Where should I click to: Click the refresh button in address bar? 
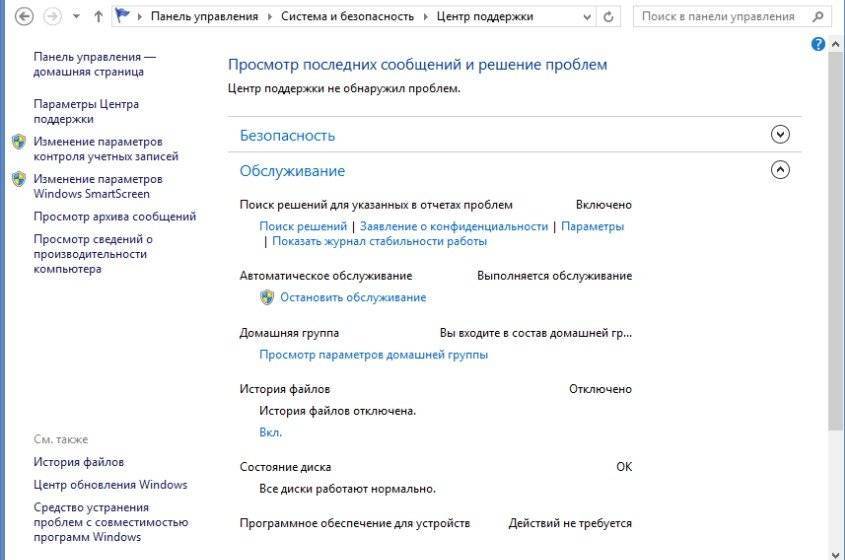pyautogui.click(x=609, y=17)
